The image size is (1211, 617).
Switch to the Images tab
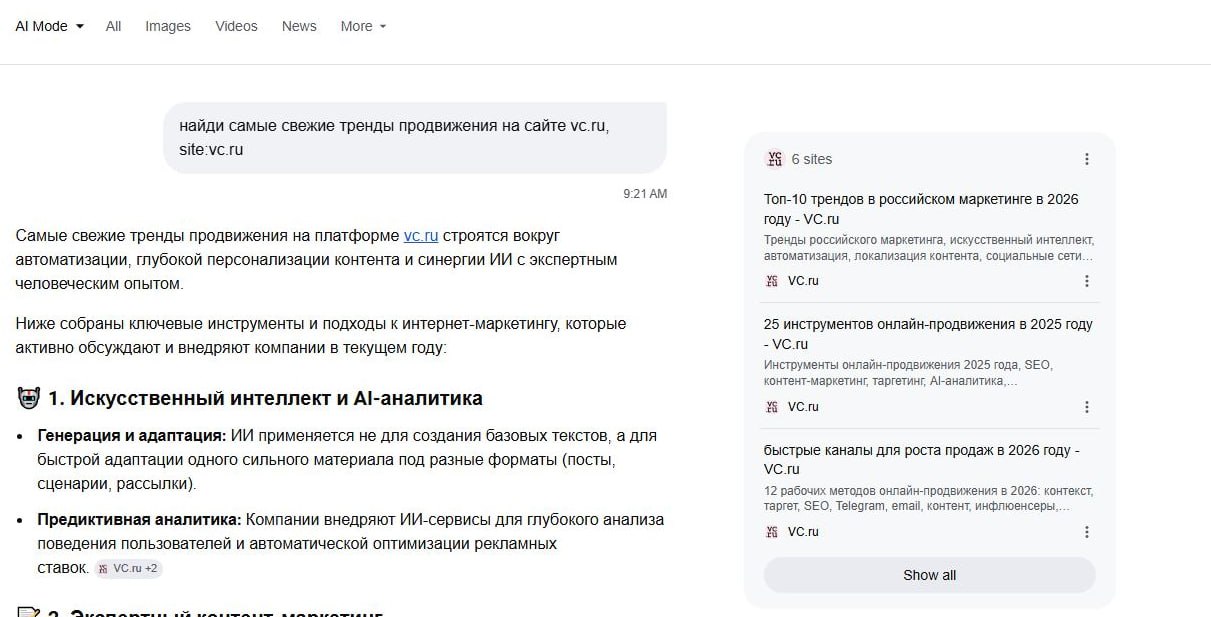168,26
